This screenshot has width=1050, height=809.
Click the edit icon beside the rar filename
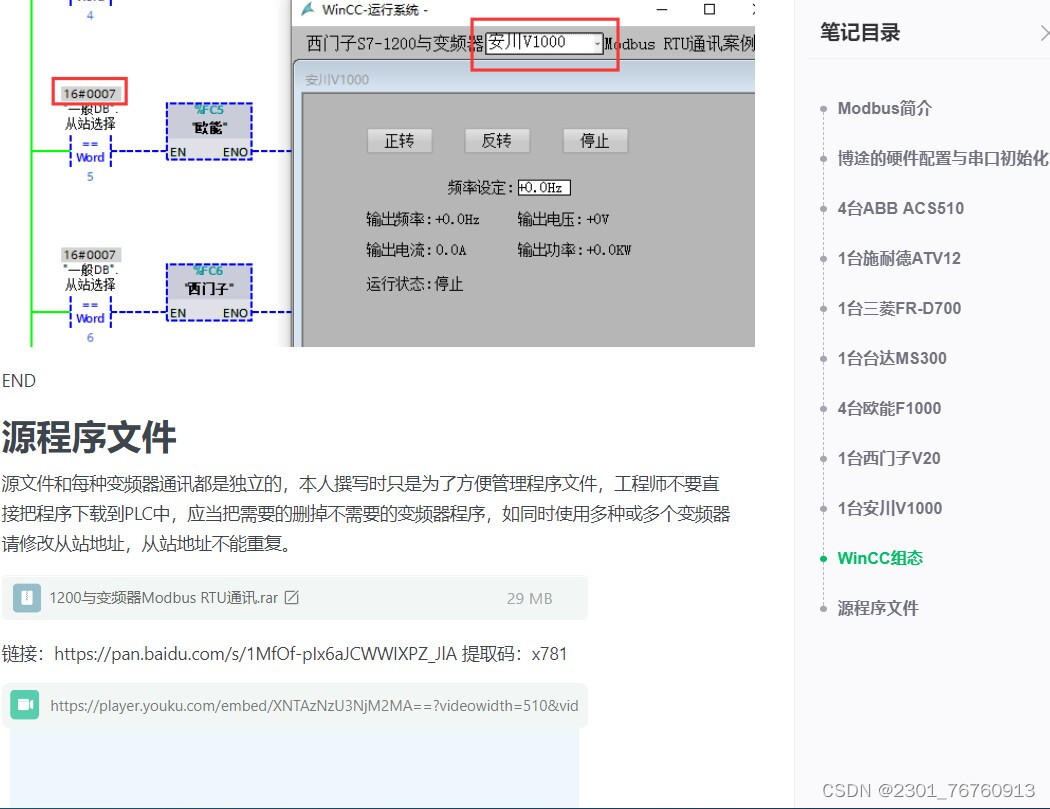click(x=291, y=597)
